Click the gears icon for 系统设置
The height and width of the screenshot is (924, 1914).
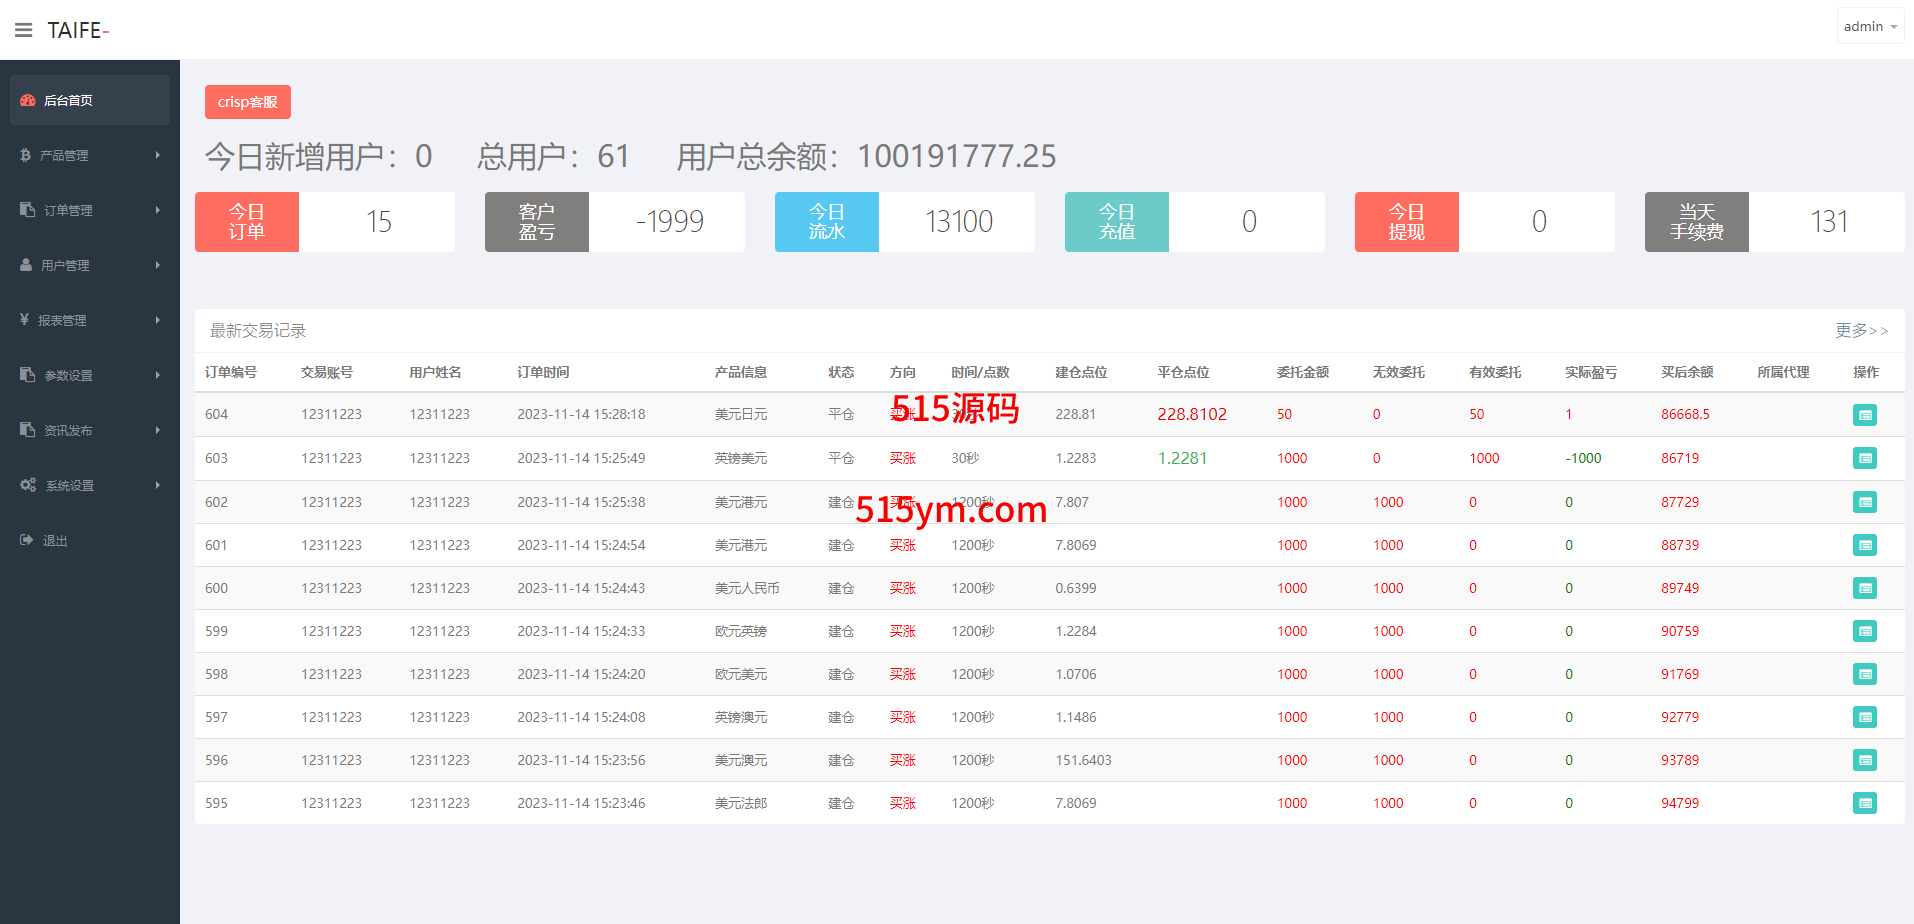(28, 485)
